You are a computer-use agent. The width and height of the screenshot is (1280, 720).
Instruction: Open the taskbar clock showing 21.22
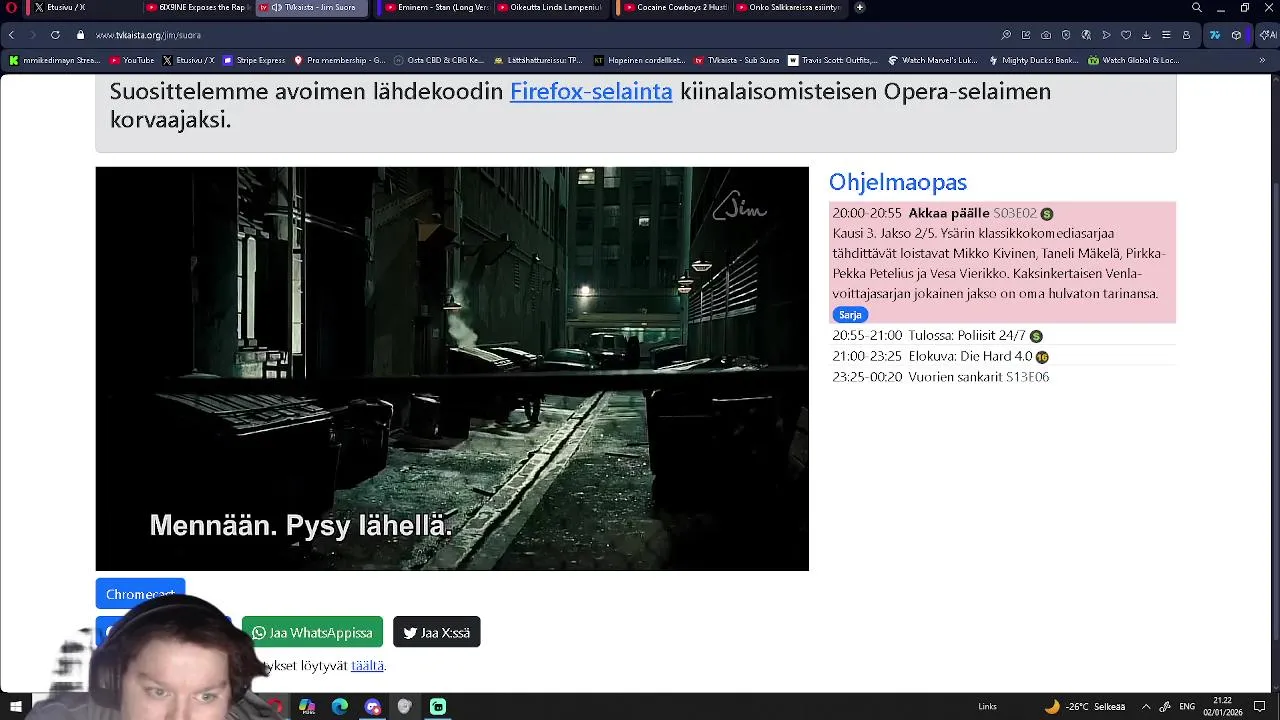pos(1222,707)
